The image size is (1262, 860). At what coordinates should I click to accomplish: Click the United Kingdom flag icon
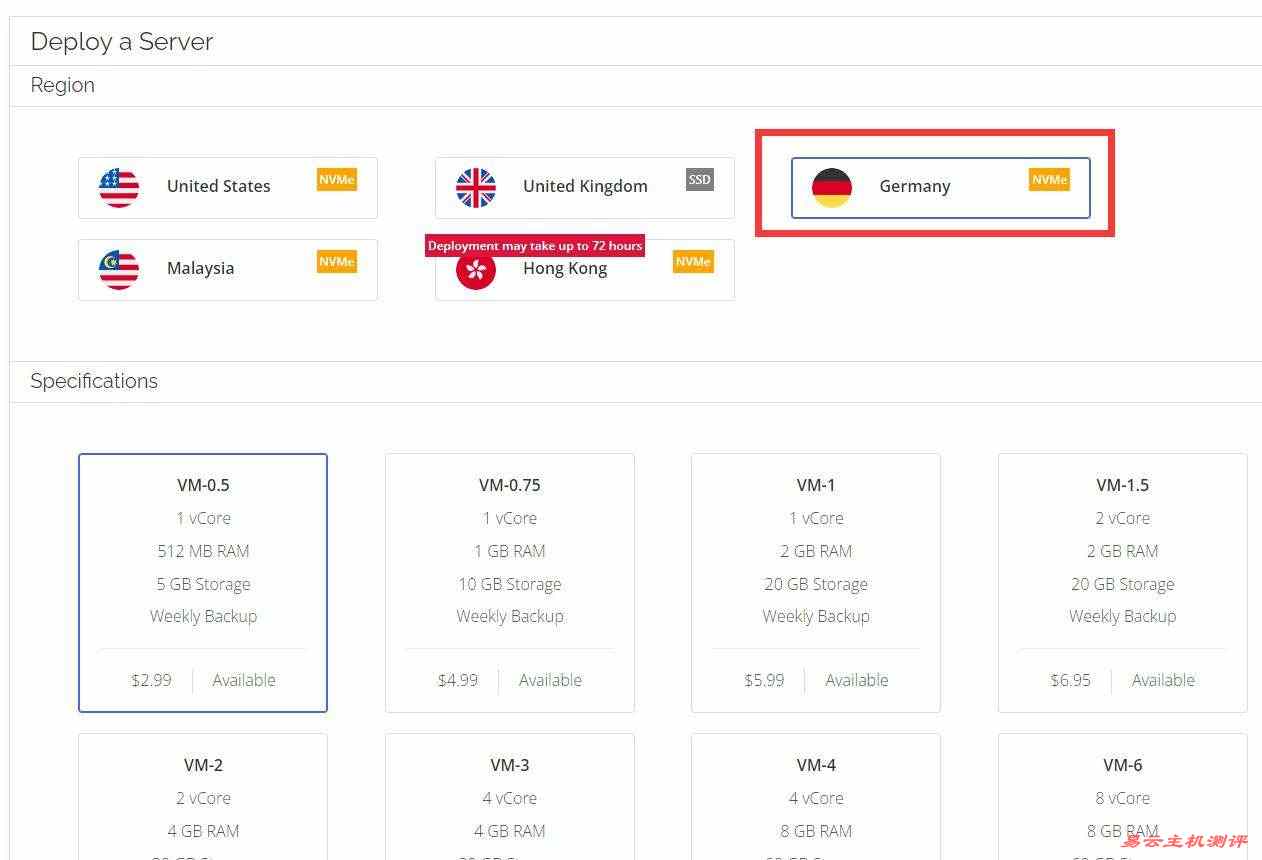pyautogui.click(x=475, y=187)
